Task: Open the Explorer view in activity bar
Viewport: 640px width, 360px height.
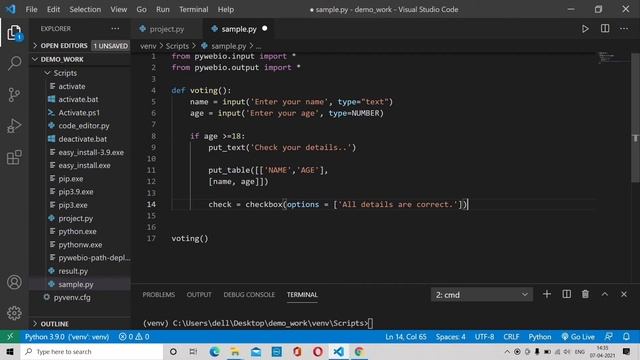Action: coord(14,33)
